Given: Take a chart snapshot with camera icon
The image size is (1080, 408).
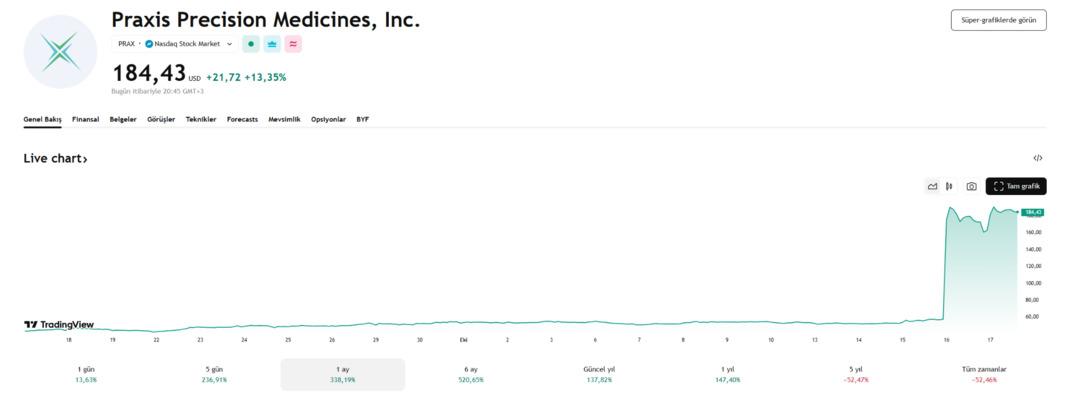Looking at the screenshot, I should (971, 186).
